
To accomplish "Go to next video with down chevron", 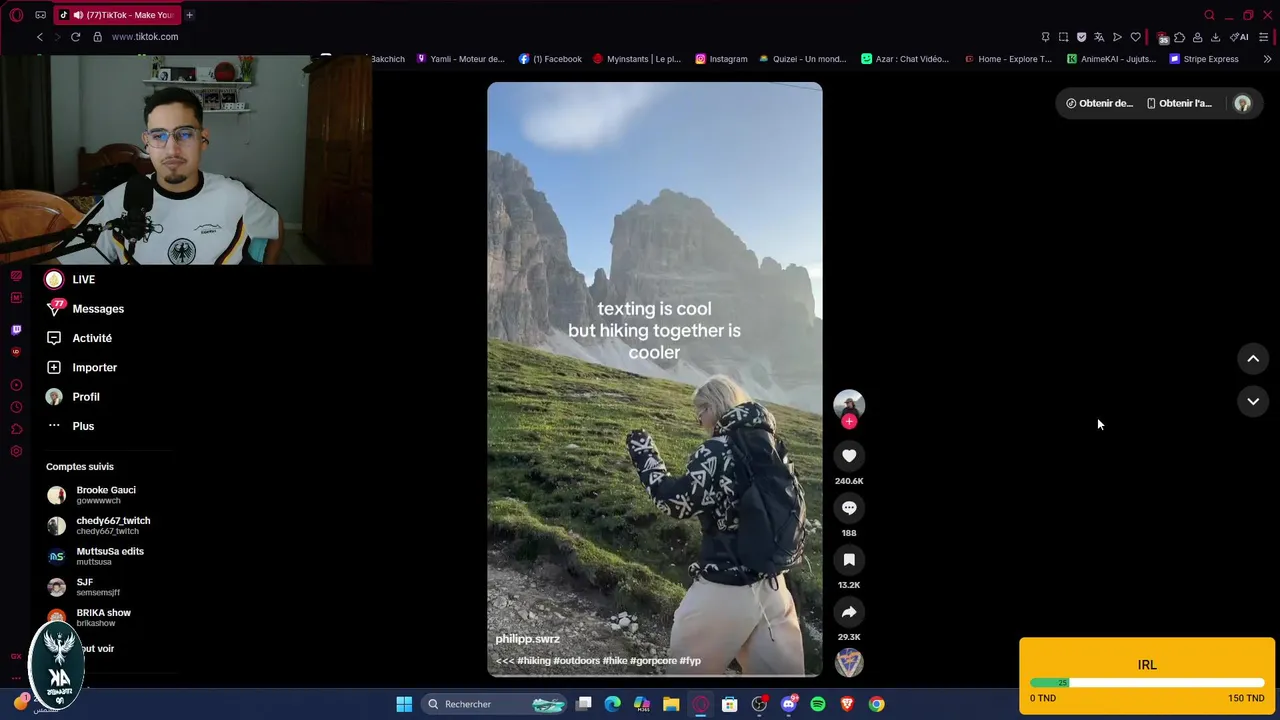I will (x=1253, y=401).
